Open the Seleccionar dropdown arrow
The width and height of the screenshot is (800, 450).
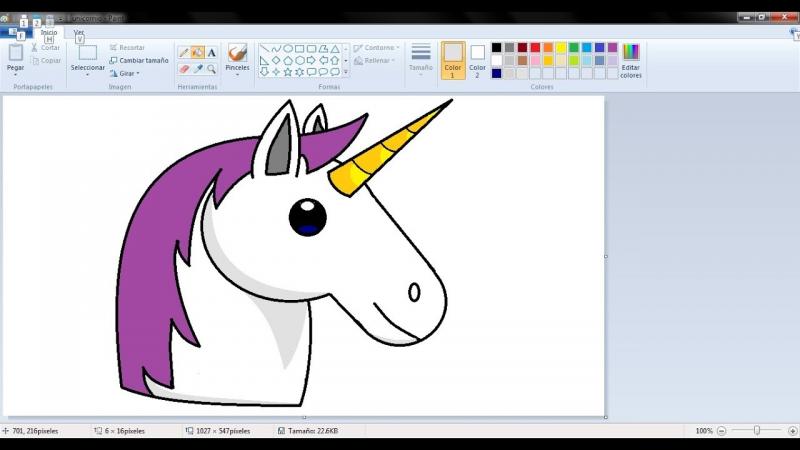click(x=87, y=75)
